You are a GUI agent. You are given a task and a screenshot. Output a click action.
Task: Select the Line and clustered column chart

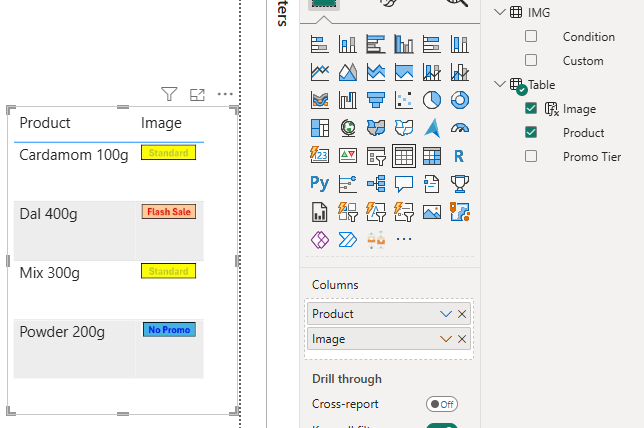(460, 72)
